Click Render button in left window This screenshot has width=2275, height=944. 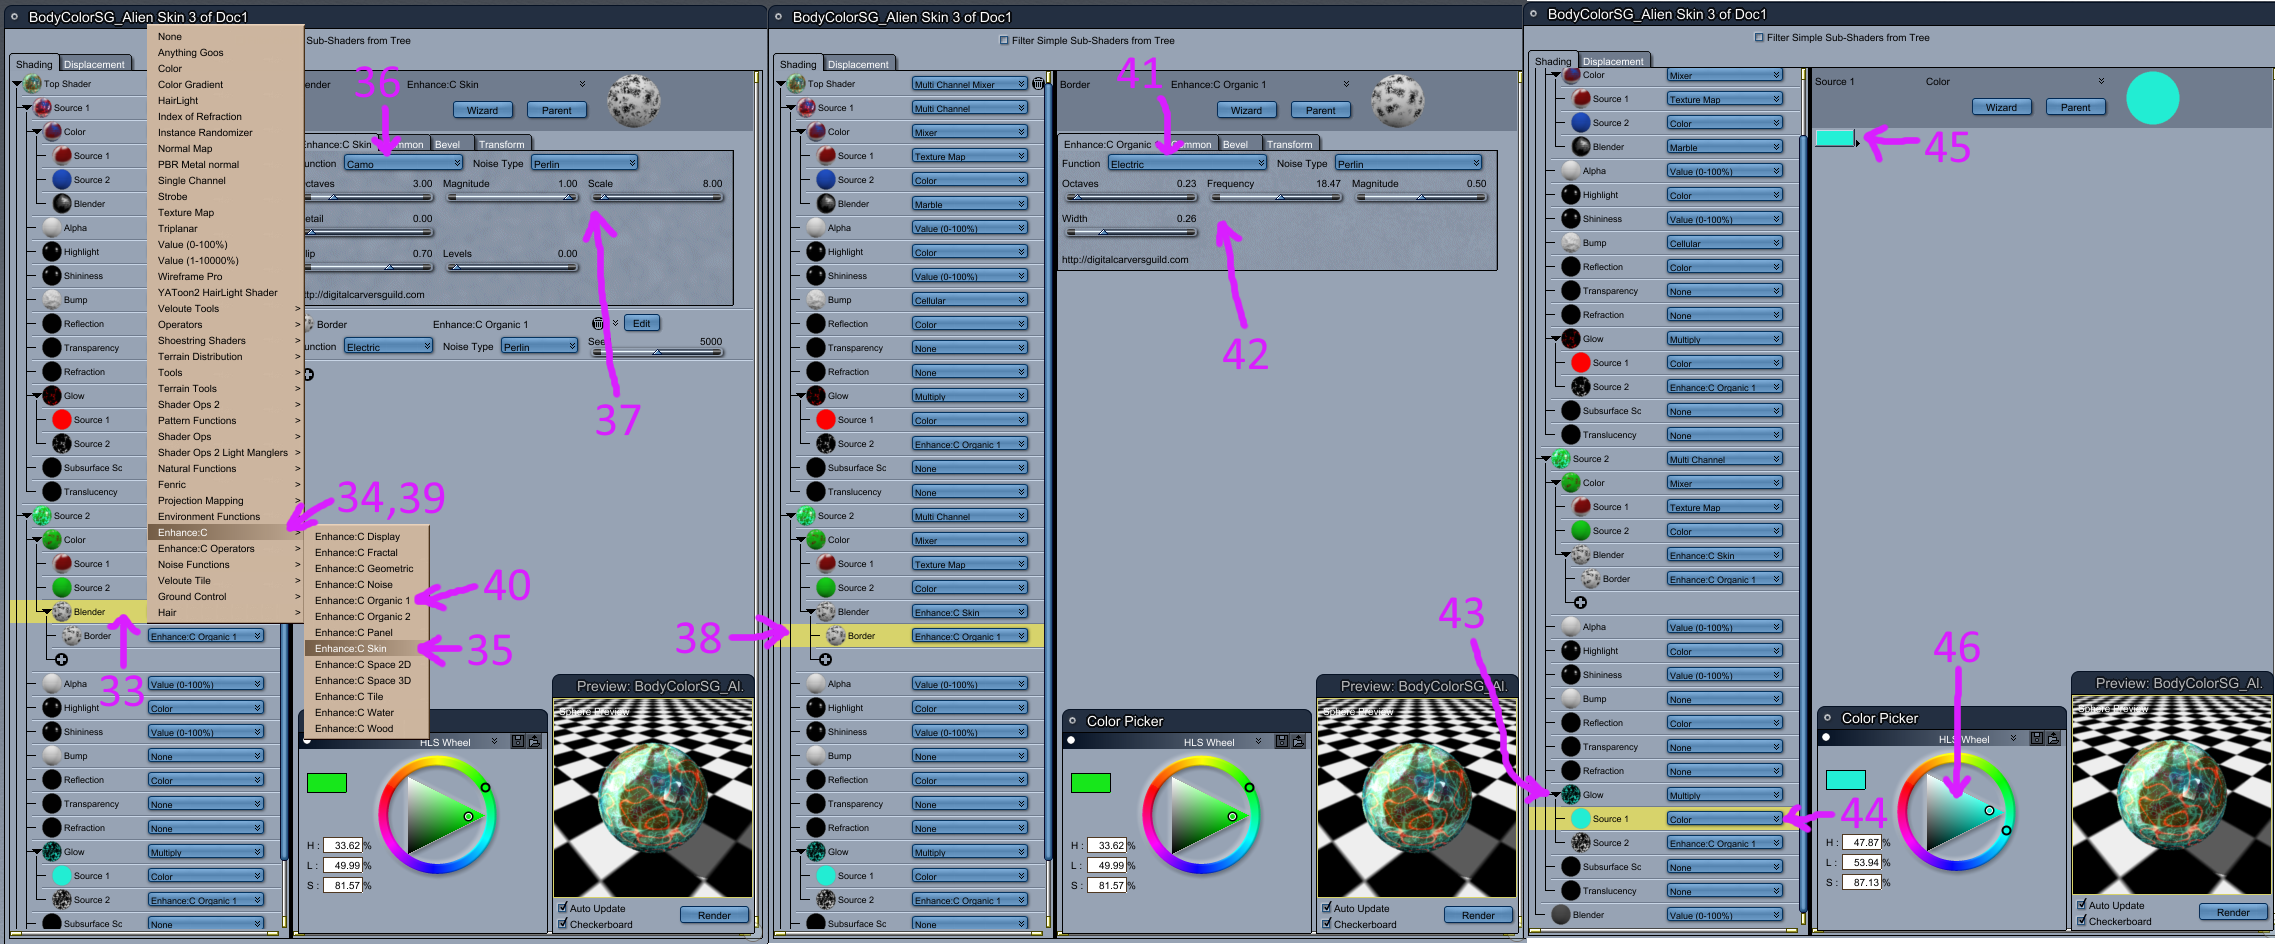[714, 915]
